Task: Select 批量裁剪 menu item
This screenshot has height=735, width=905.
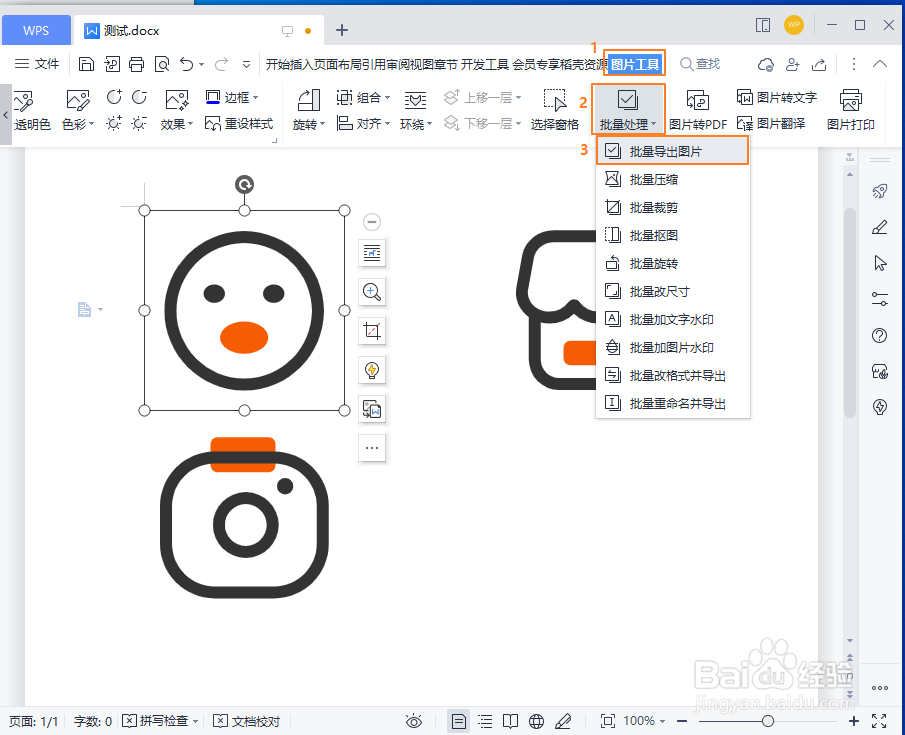Action: click(672, 207)
